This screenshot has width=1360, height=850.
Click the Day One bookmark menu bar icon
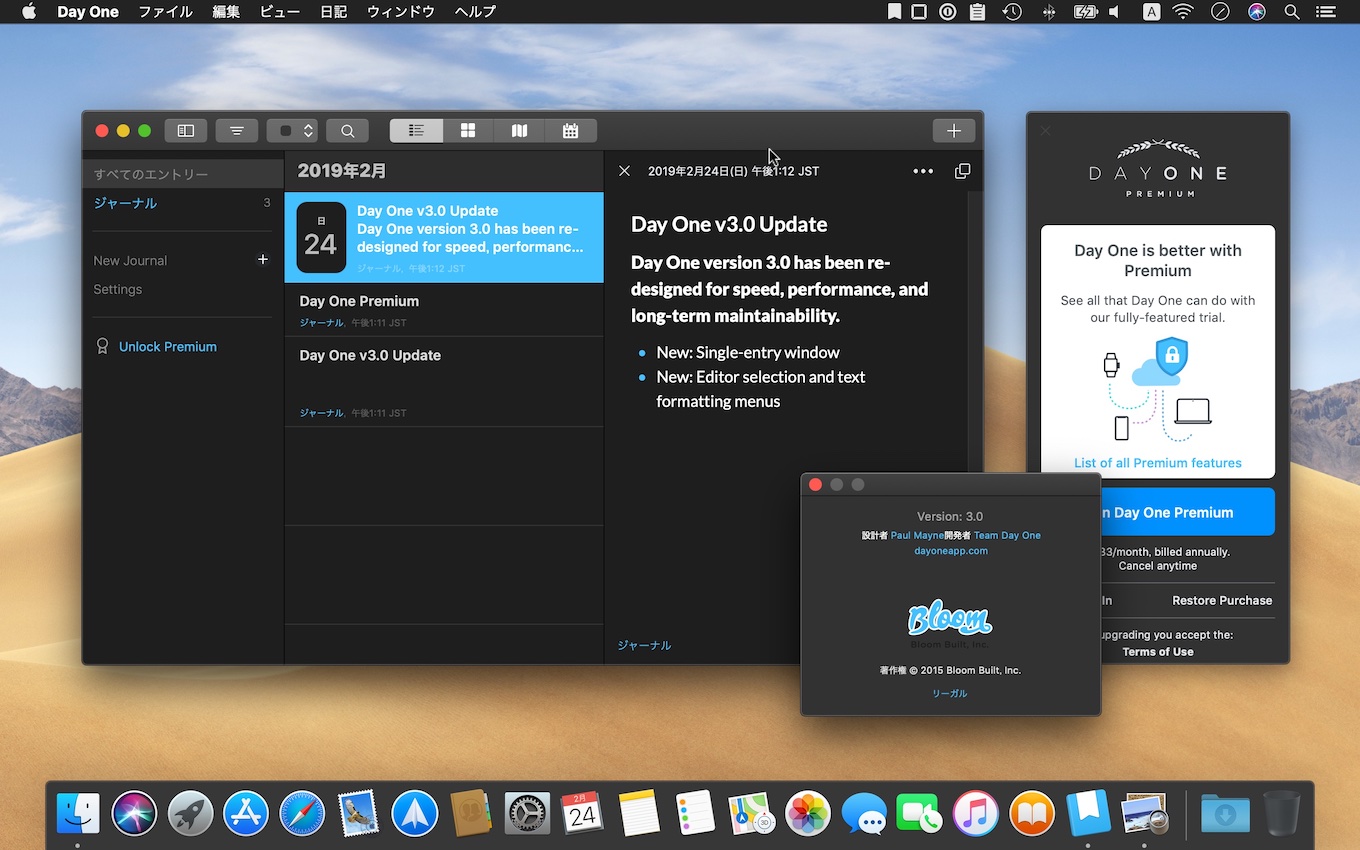click(894, 12)
